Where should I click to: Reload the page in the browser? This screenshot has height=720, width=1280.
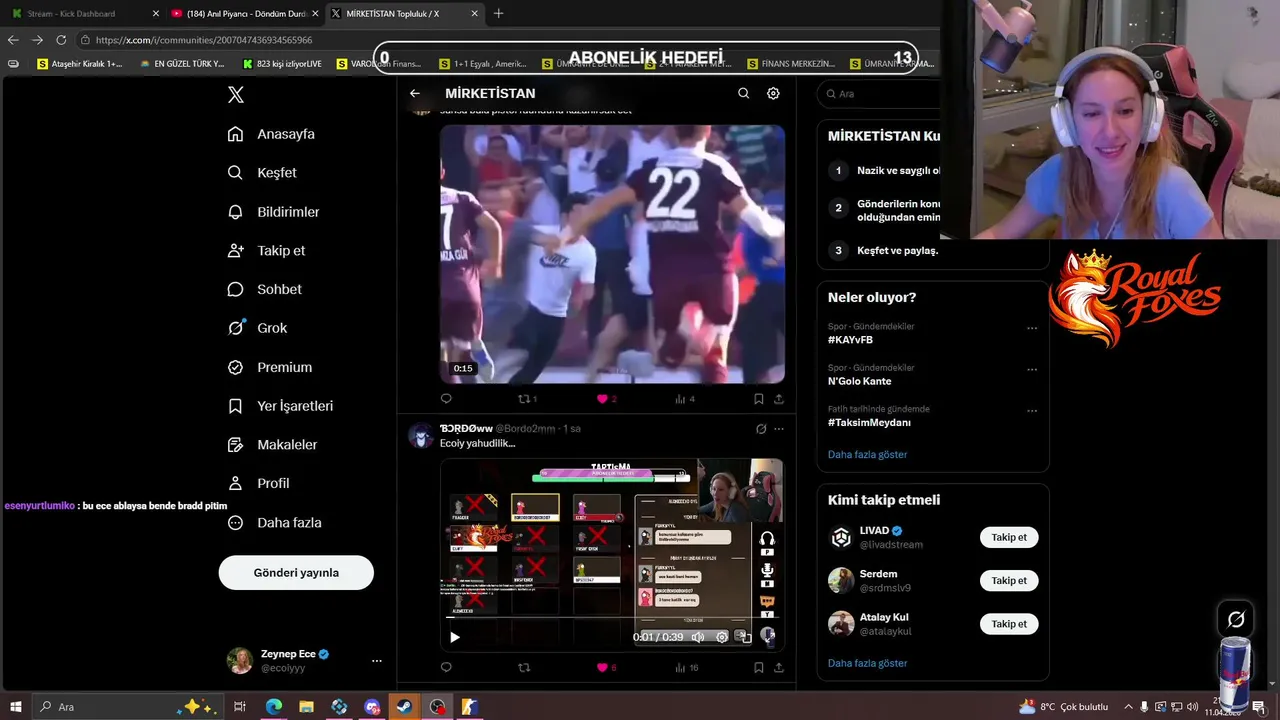click(61, 40)
